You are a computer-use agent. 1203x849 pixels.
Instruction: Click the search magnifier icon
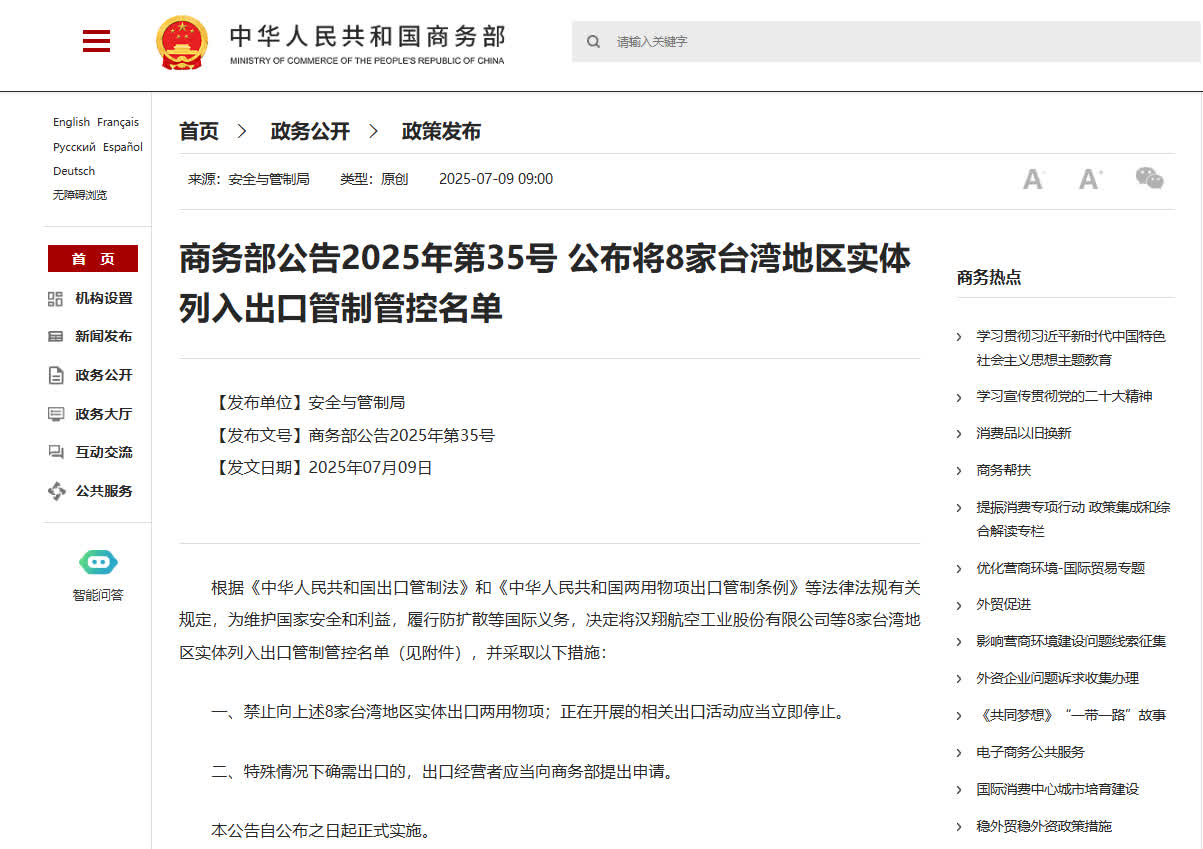coord(594,42)
